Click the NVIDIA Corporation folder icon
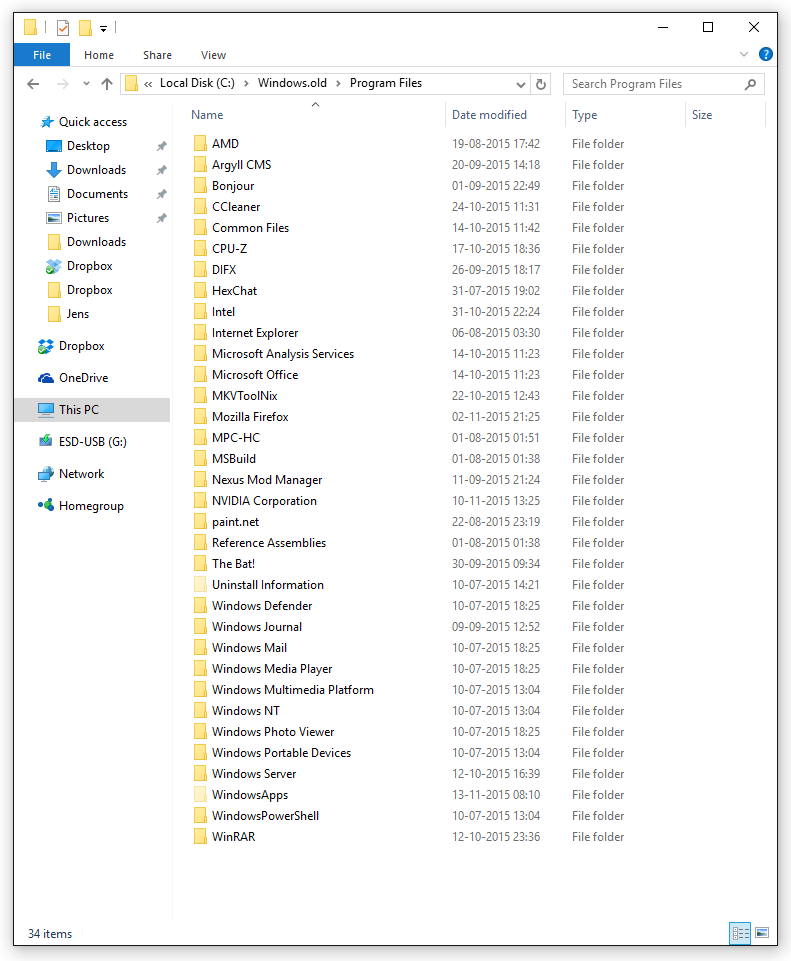791x961 pixels. tap(200, 501)
